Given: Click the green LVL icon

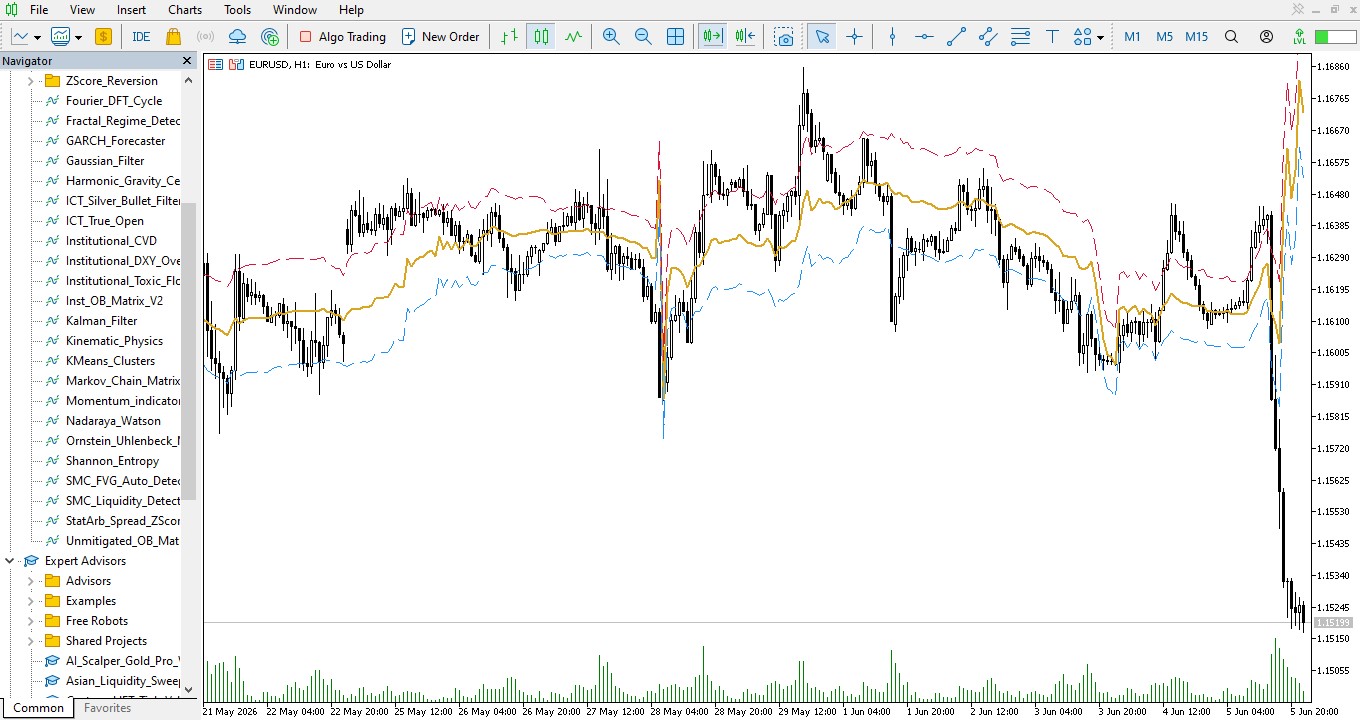Looking at the screenshot, I should coord(1298,37).
